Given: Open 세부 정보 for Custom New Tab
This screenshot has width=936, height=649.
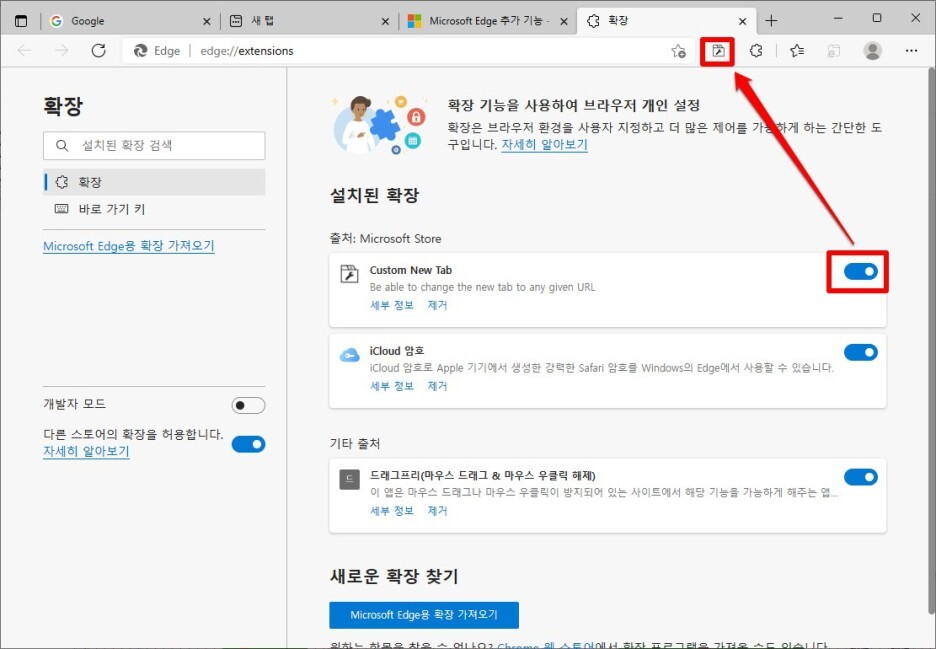Looking at the screenshot, I should coord(392,305).
